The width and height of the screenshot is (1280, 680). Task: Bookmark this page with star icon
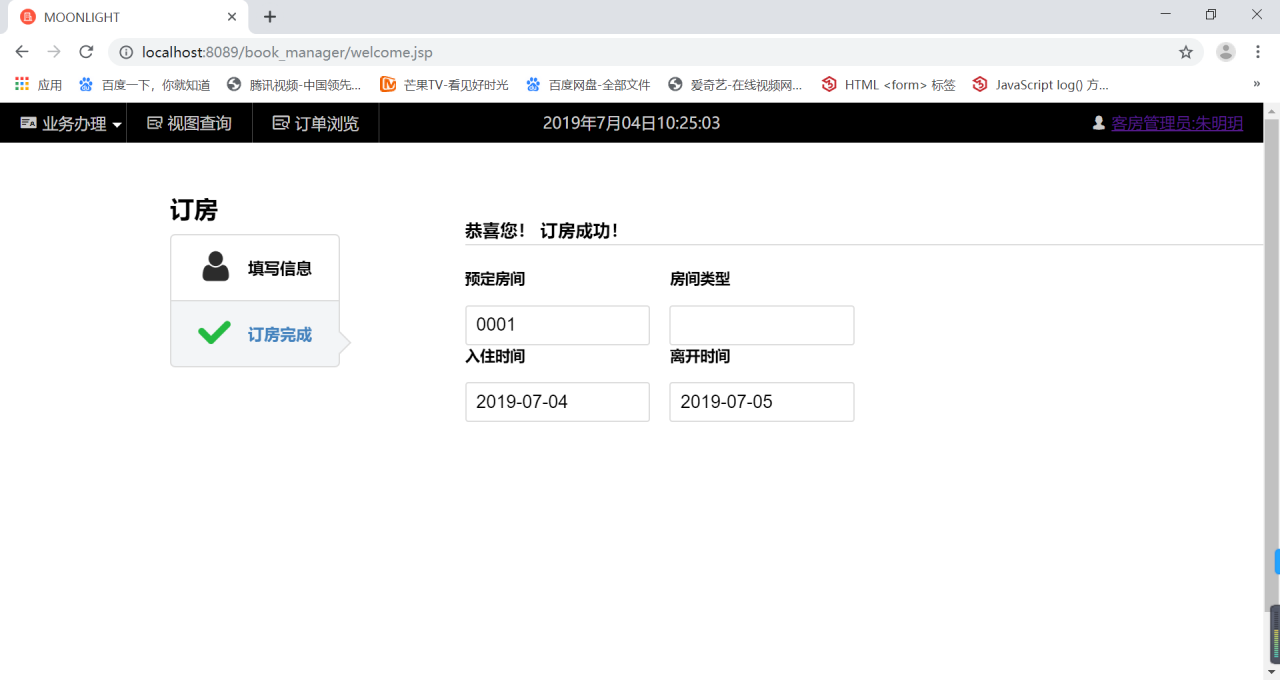click(1186, 52)
